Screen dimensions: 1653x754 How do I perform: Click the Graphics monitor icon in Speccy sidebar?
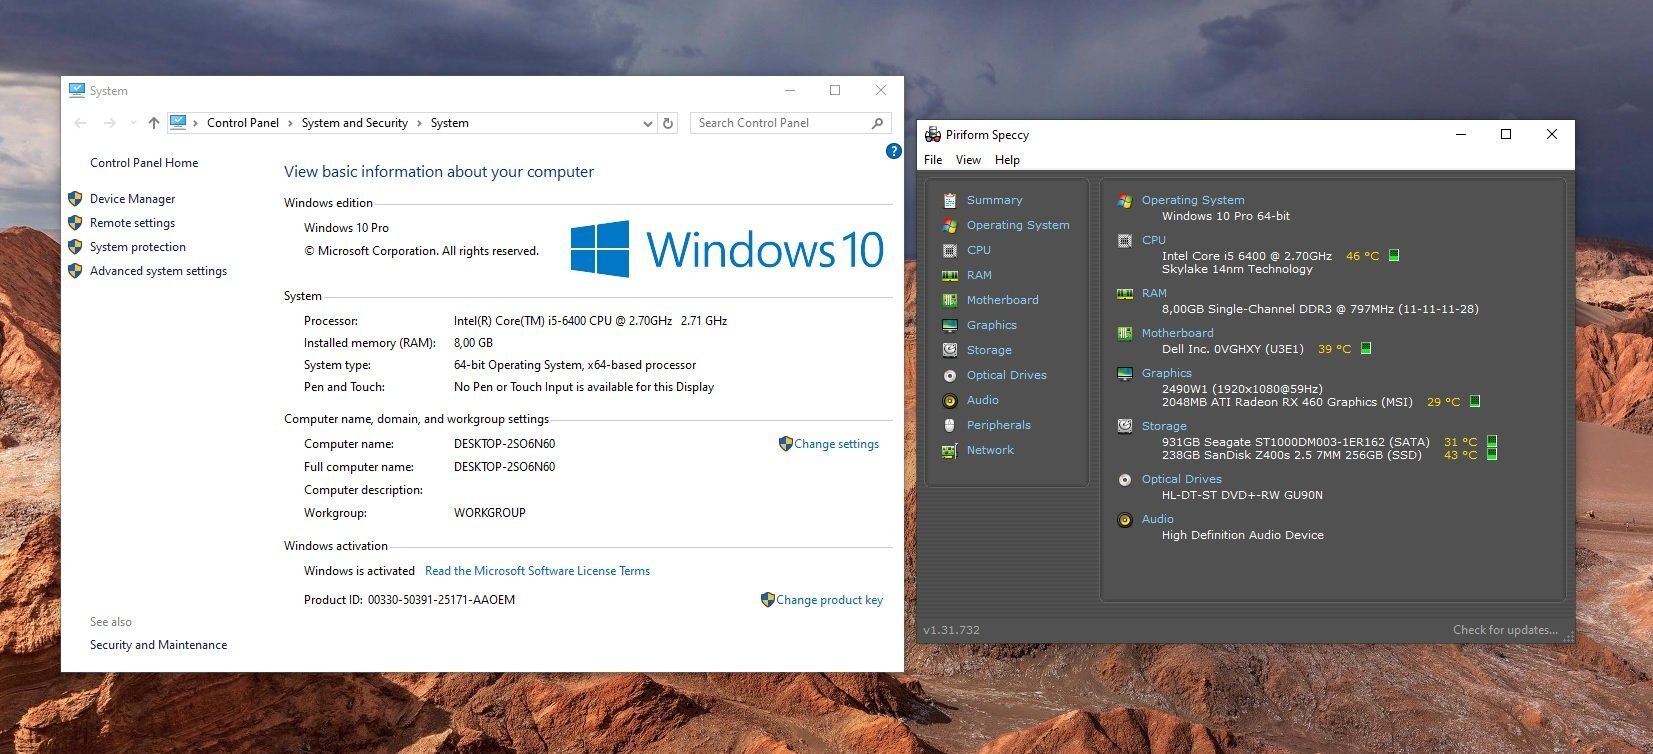coord(950,325)
